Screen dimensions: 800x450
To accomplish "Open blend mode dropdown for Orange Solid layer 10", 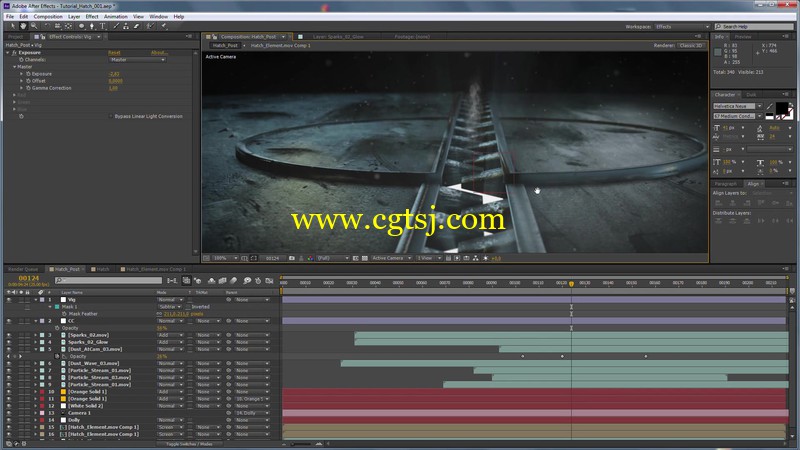I will [x=170, y=392].
